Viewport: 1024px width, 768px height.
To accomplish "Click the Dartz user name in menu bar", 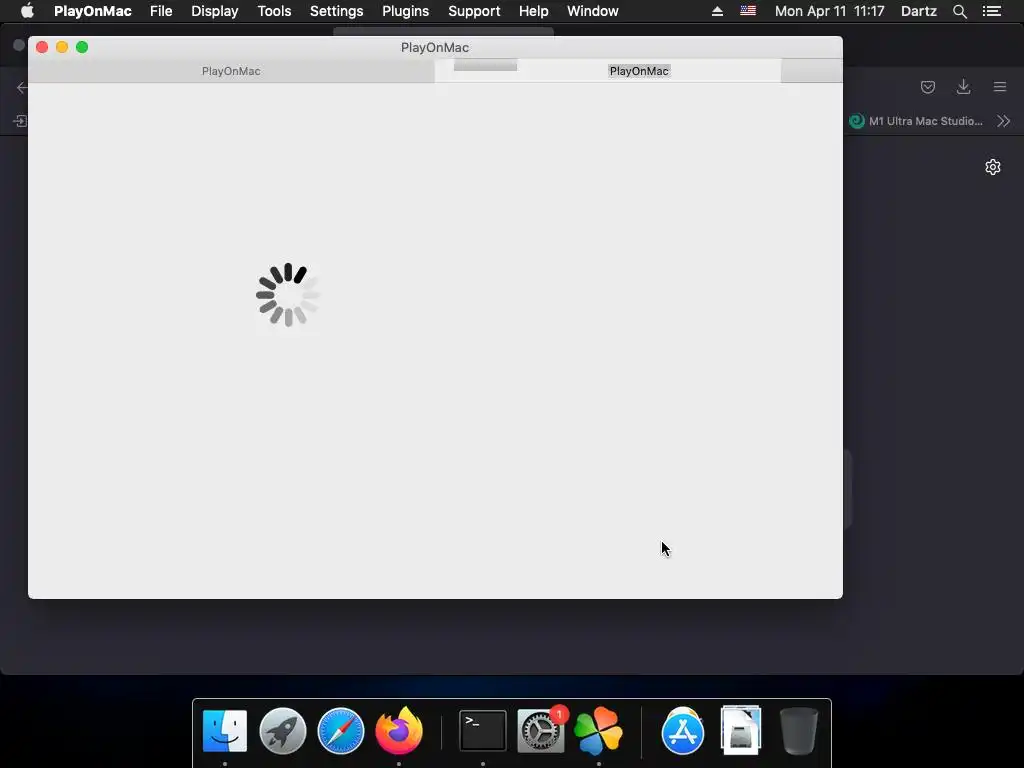I will pos(918,11).
